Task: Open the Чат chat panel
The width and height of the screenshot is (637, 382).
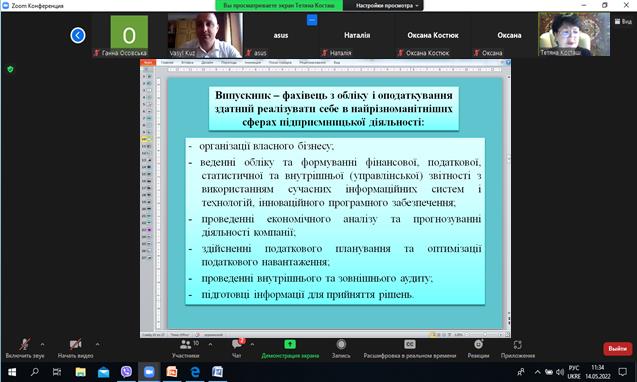Action: click(x=237, y=348)
